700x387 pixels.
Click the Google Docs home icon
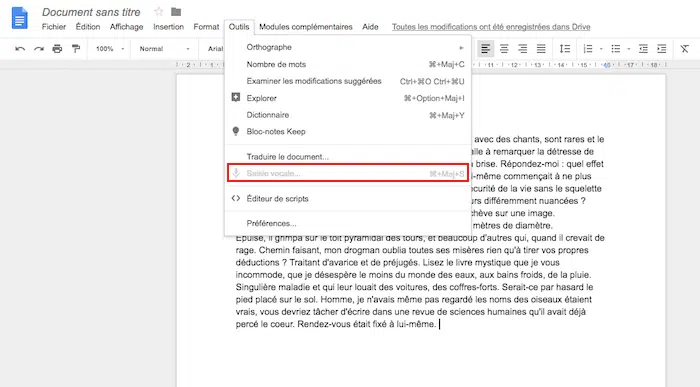(19, 18)
